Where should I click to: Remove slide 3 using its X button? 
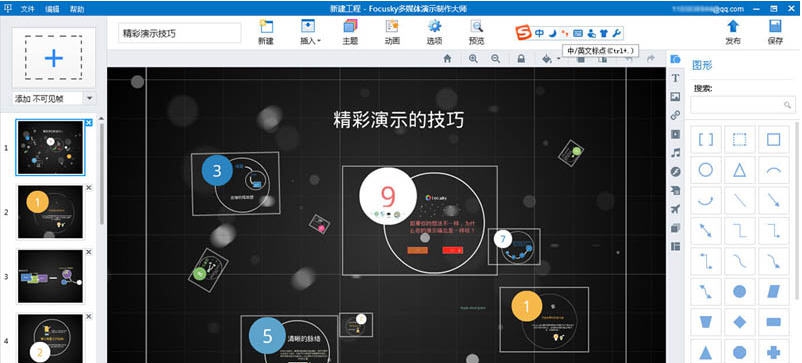[x=88, y=252]
